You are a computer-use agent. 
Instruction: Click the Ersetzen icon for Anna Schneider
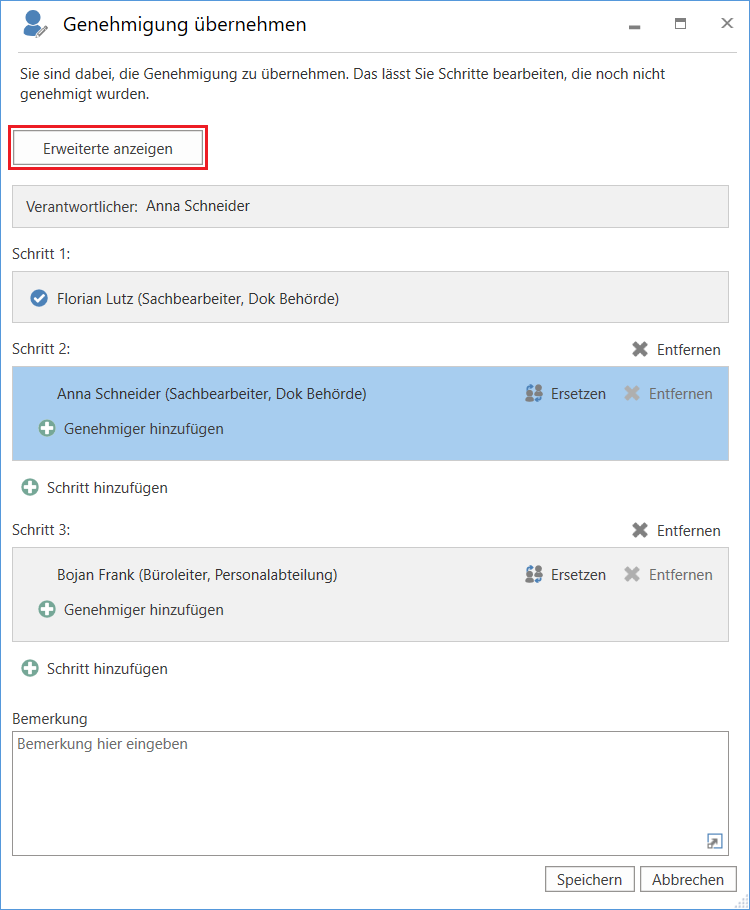point(534,394)
